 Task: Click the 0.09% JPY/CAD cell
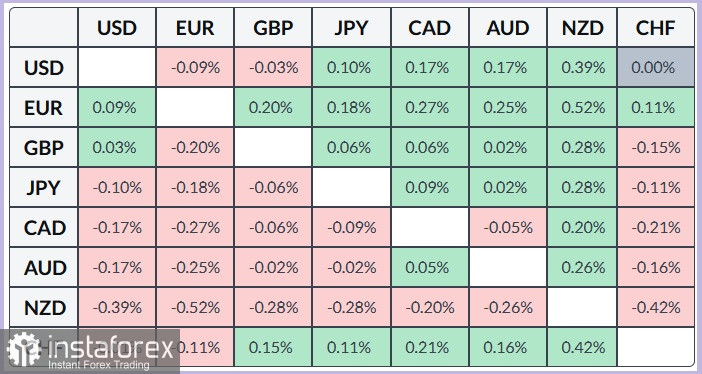tap(430, 187)
